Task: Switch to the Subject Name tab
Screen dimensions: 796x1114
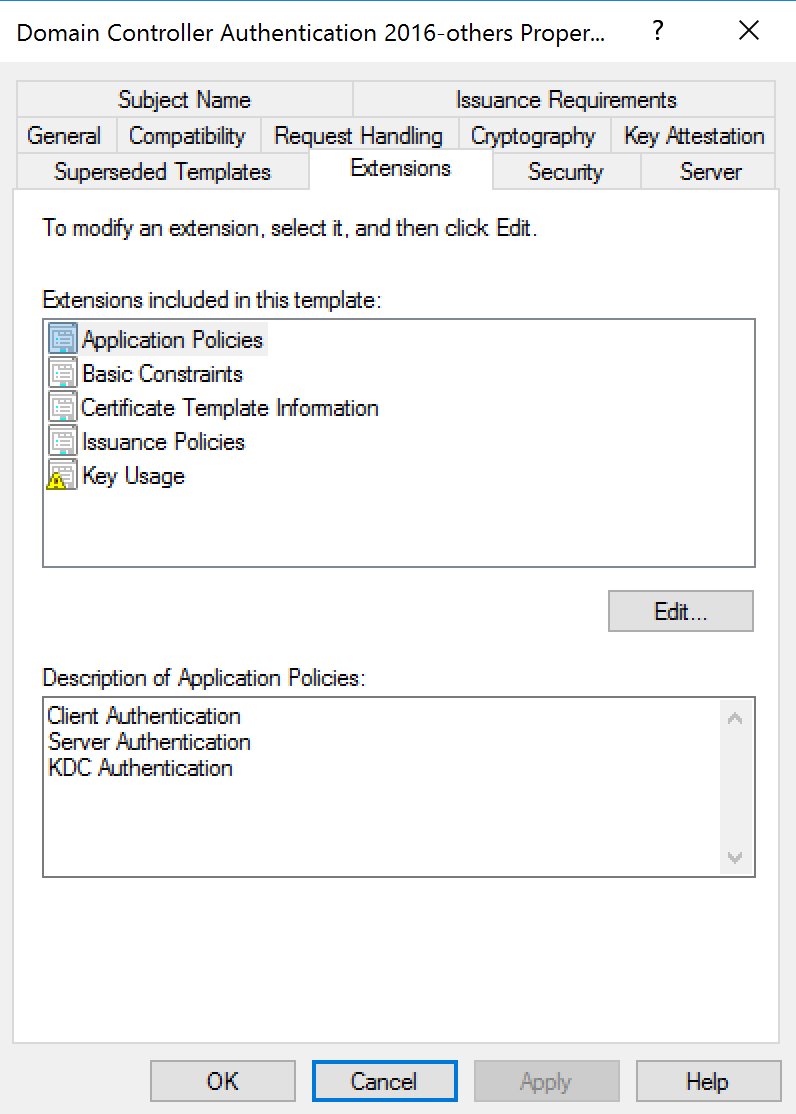Action: pos(185,99)
